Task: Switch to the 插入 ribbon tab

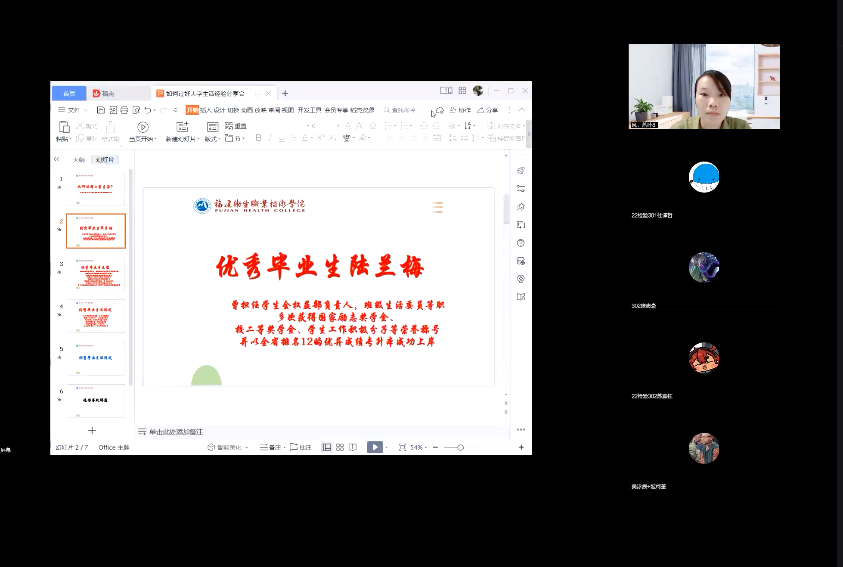Action: pyautogui.click(x=206, y=110)
